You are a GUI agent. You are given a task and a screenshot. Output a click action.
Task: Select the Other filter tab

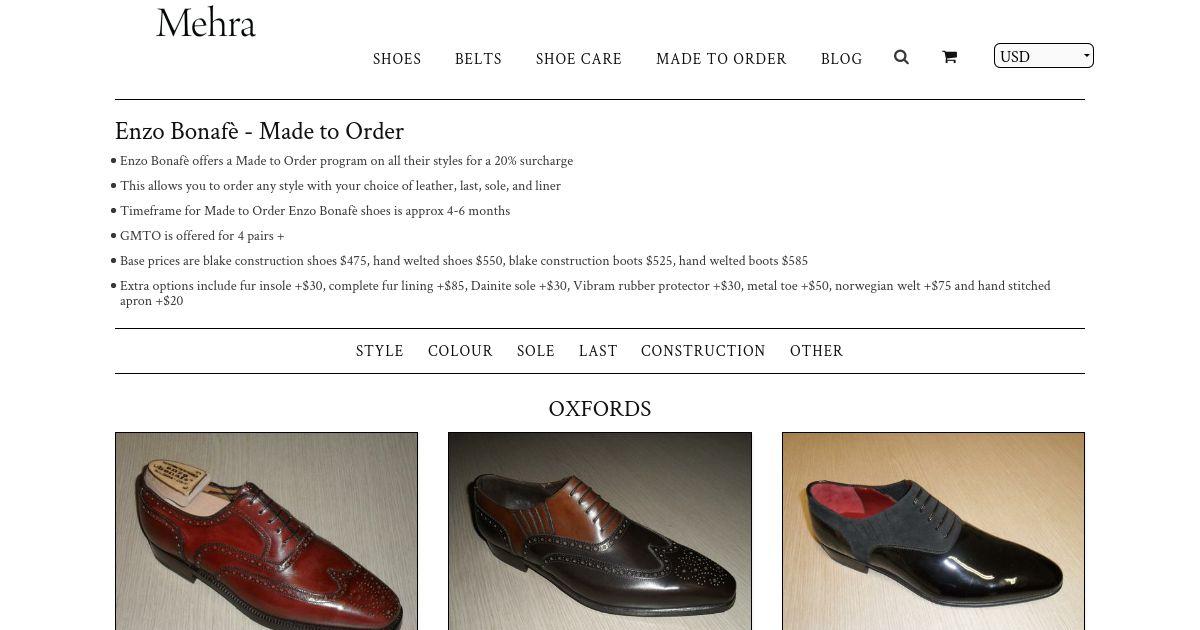[817, 351]
